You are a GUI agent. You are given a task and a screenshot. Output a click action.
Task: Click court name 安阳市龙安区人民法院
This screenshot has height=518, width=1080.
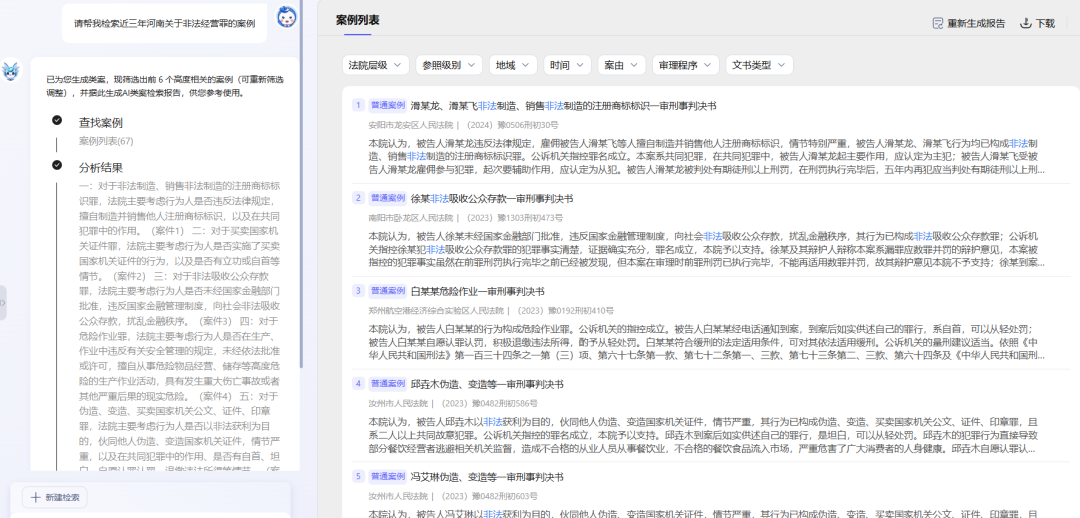411,125
